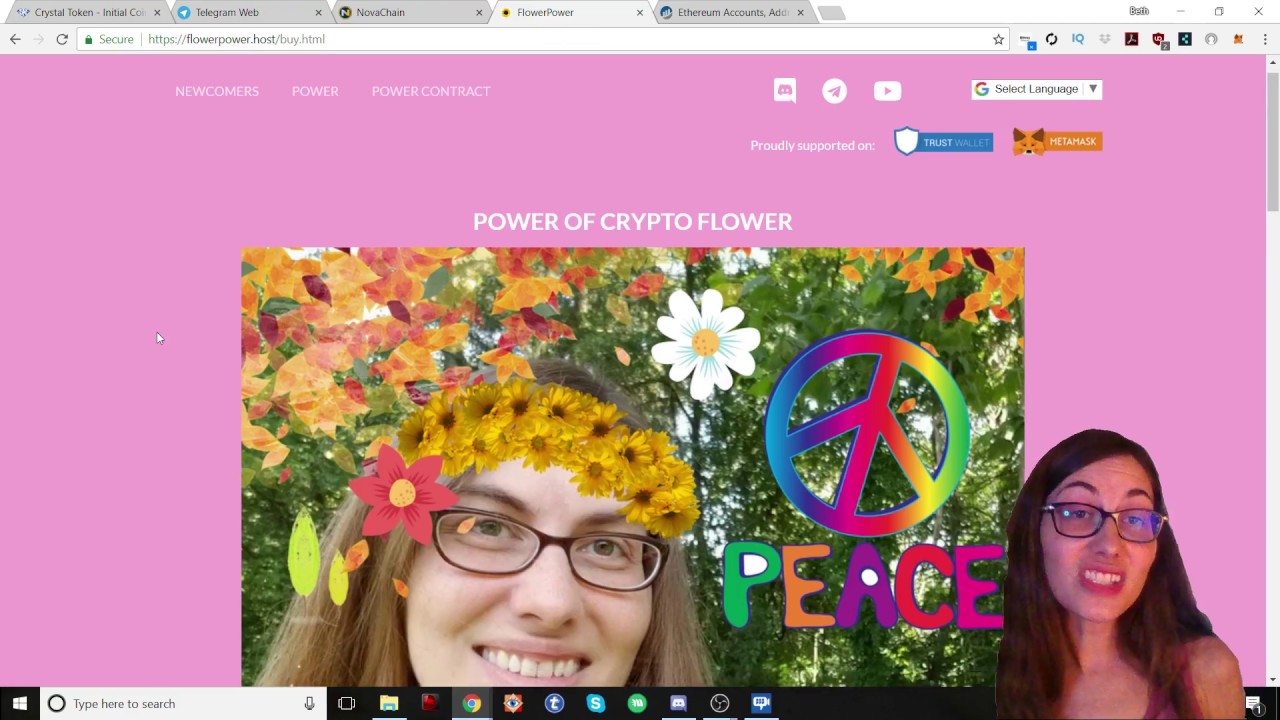
Task: Open the blue chat app on taskbar
Action: 761,704
